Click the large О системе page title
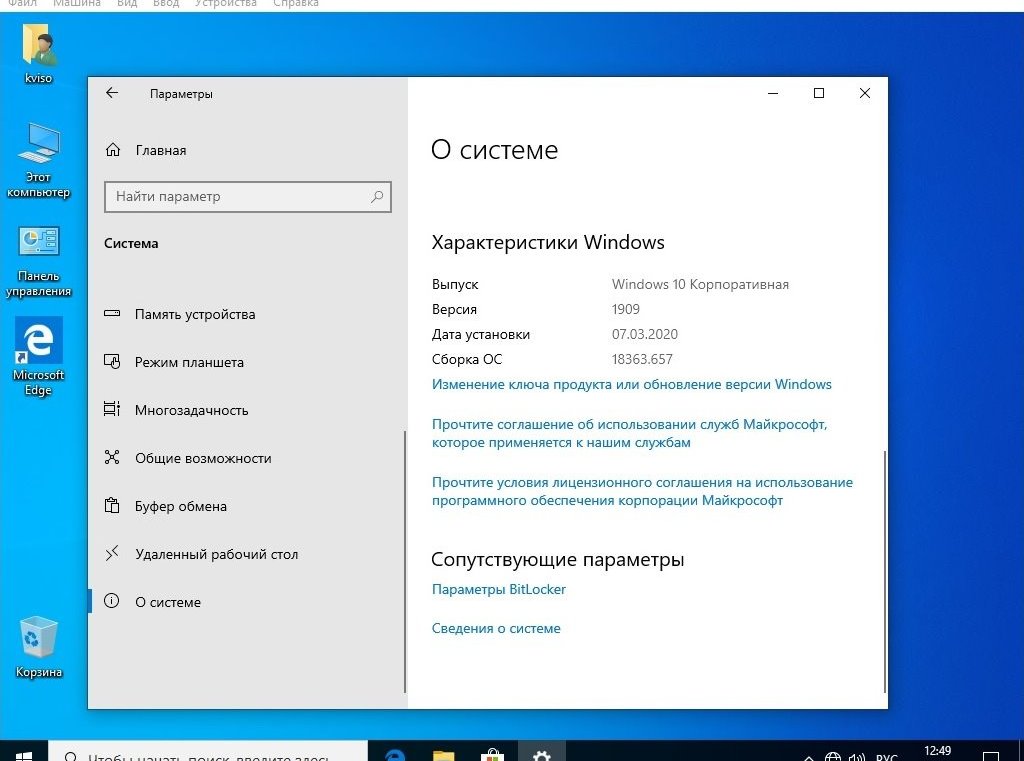Screen dimensions: 1024x761 pos(494,150)
